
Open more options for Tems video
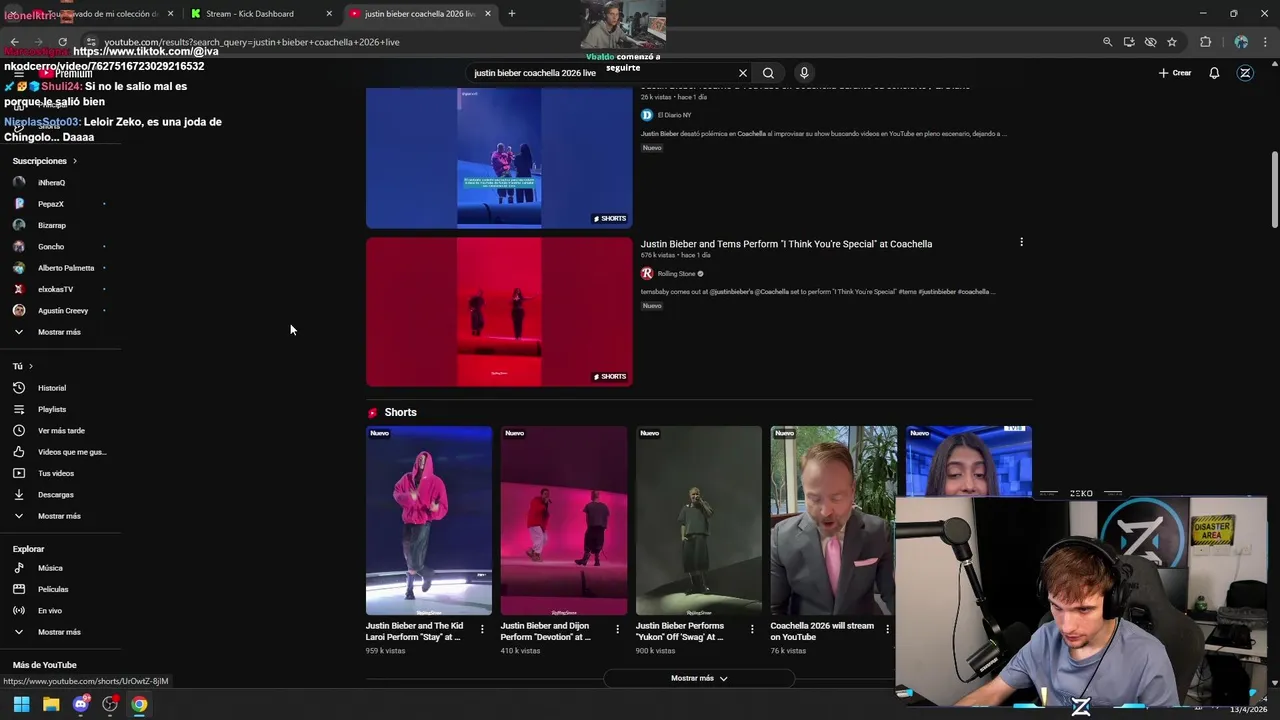1021,242
